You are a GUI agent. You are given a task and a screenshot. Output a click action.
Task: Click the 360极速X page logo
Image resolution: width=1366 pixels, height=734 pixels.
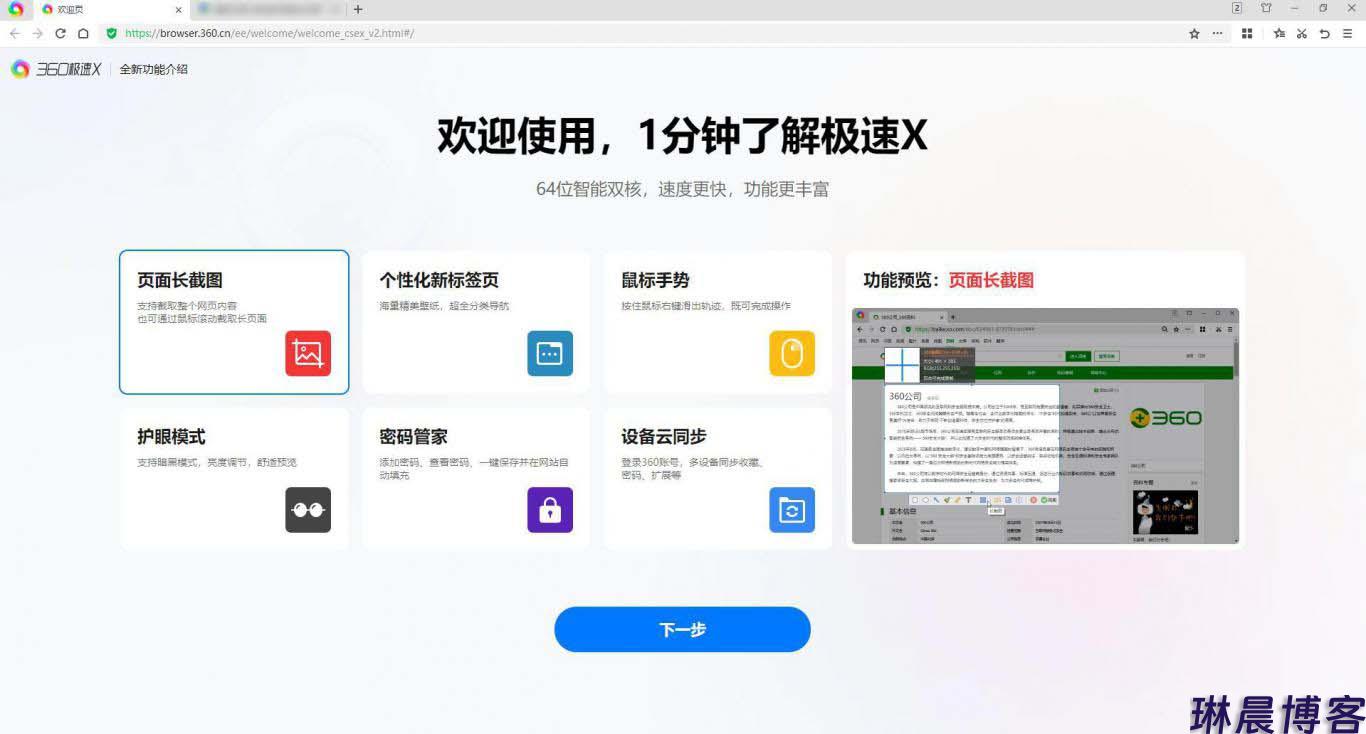[x=56, y=69]
